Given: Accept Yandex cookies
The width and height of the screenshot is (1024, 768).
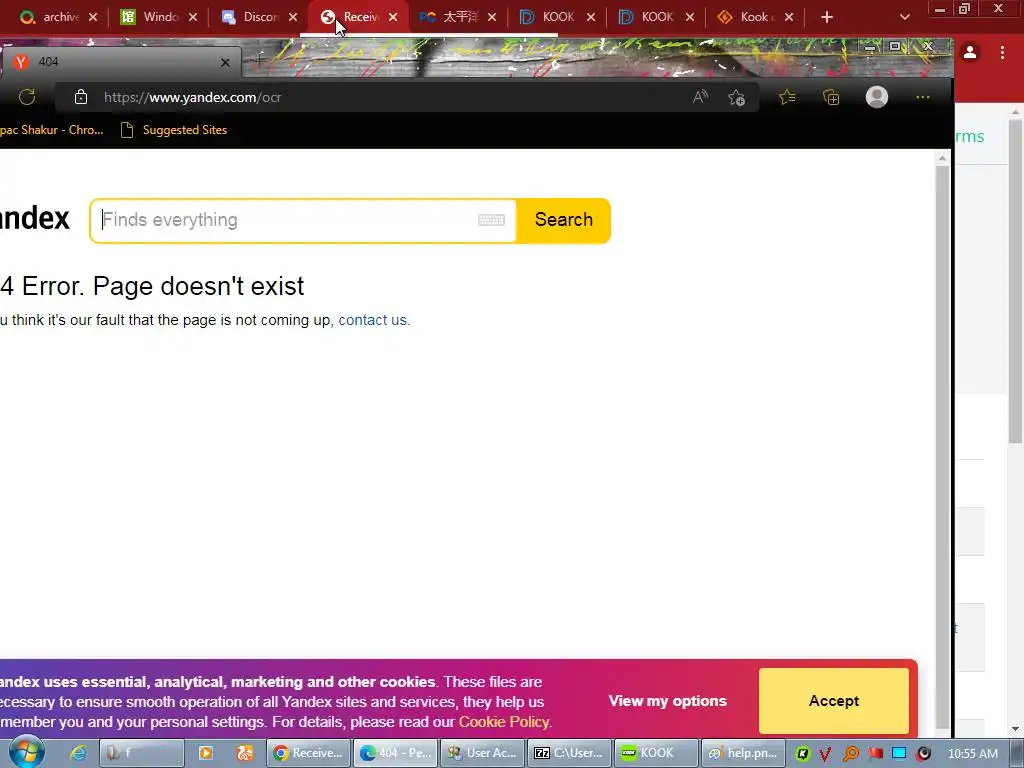Looking at the screenshot, I should [x=833, y=701].
